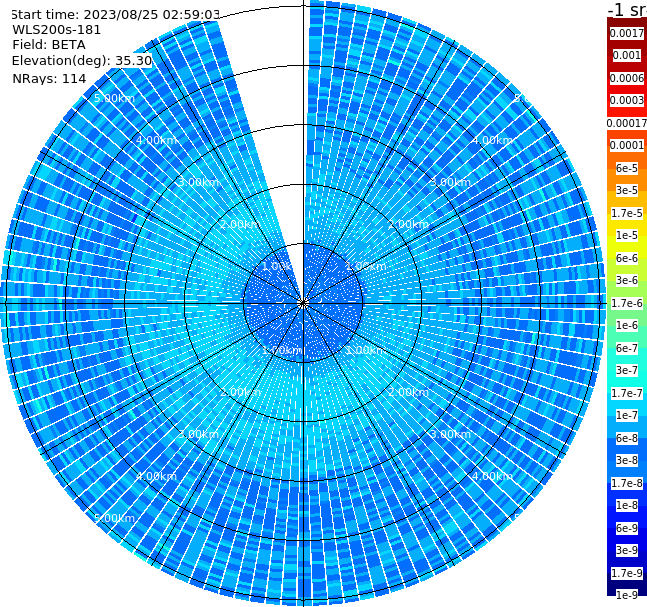Click the 1.7e-7 colorbar label

point(627,393)
